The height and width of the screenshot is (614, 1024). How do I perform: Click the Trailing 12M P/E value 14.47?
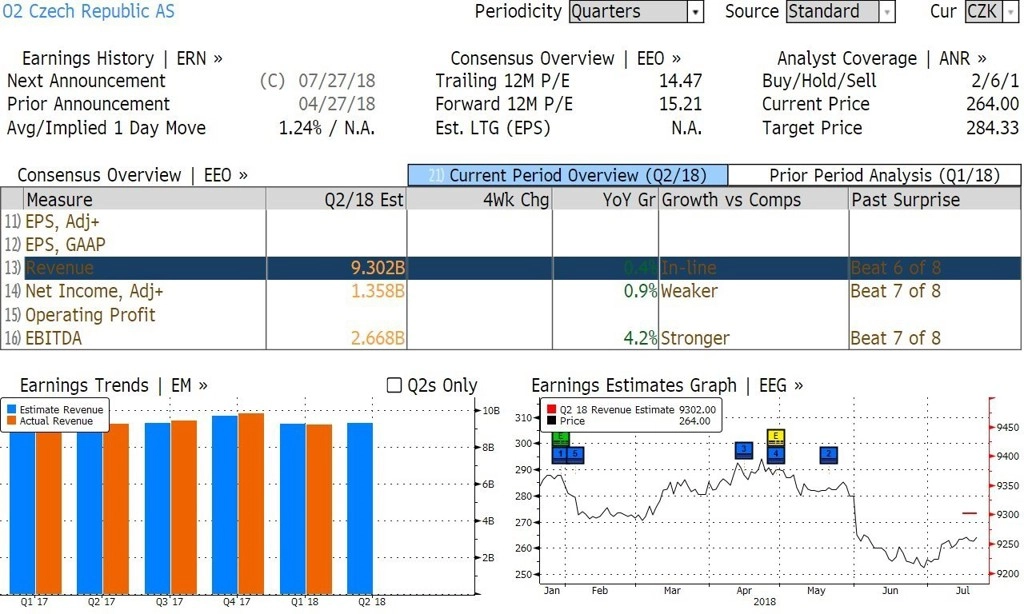tap(680, 80)
